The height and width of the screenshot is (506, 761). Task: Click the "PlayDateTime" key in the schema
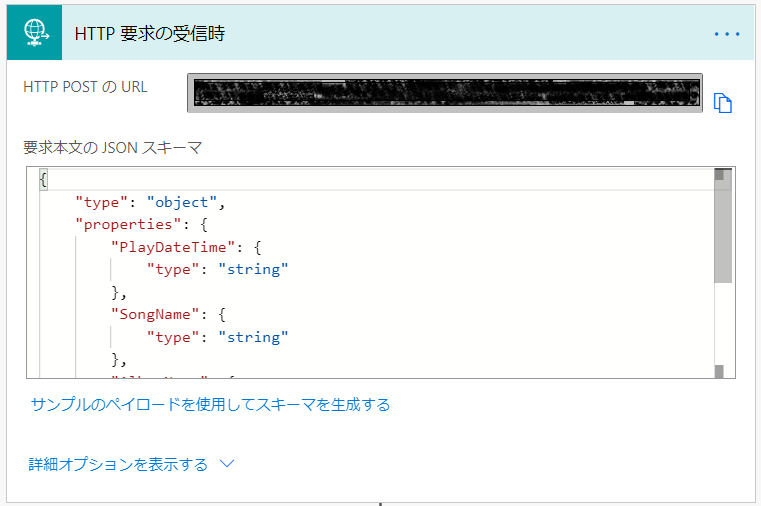173,247
